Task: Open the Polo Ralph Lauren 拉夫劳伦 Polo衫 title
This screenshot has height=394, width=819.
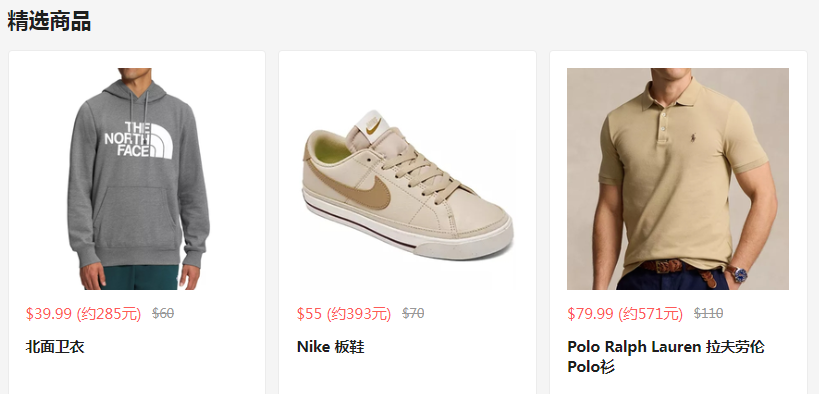Action: (666, 357)
